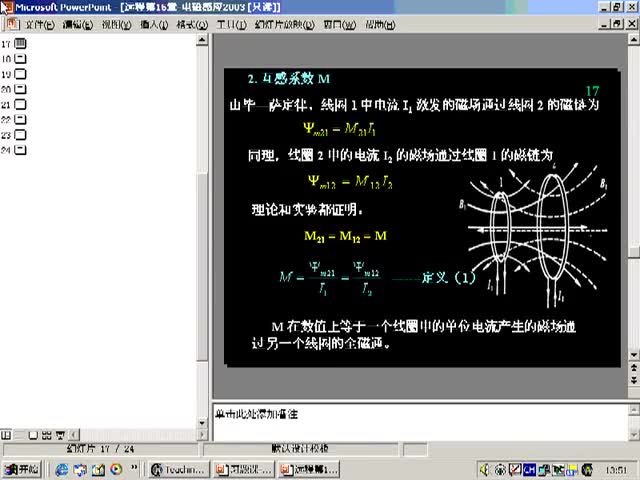Switch to active PowerPoint taskbar button

tap(309, 470)
